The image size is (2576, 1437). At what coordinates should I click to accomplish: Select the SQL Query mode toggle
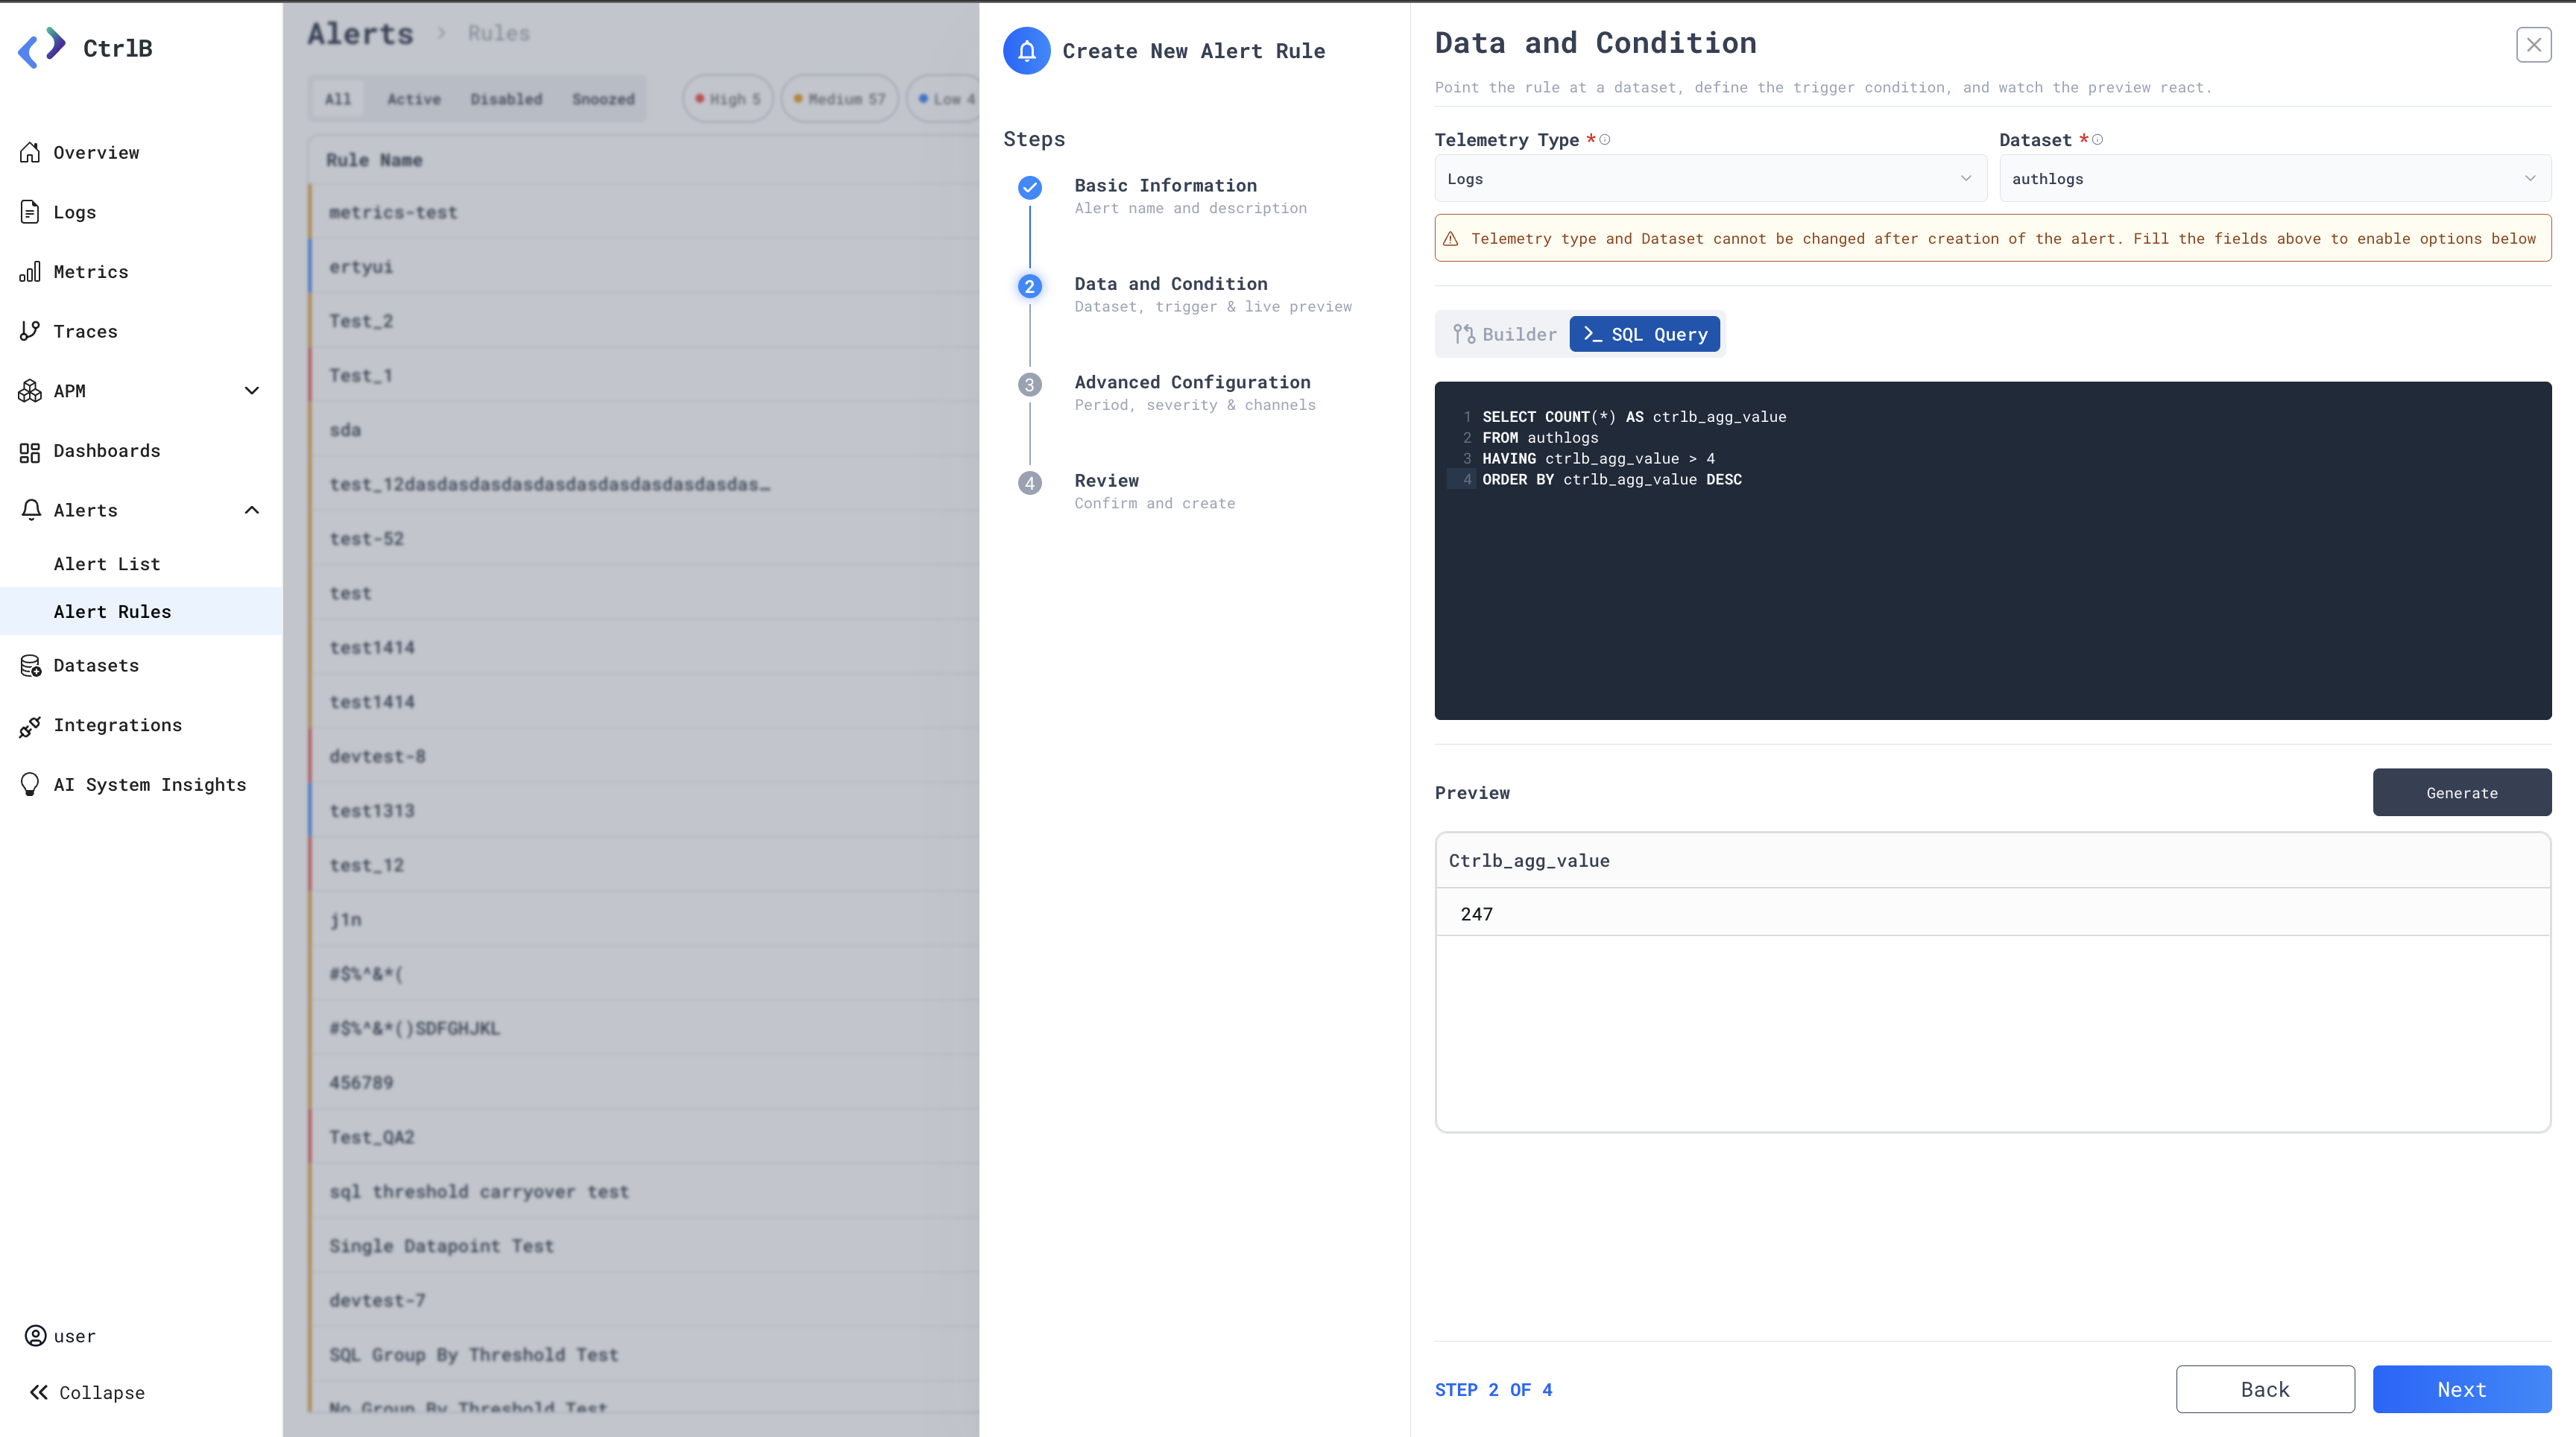tap(1645, 334)
